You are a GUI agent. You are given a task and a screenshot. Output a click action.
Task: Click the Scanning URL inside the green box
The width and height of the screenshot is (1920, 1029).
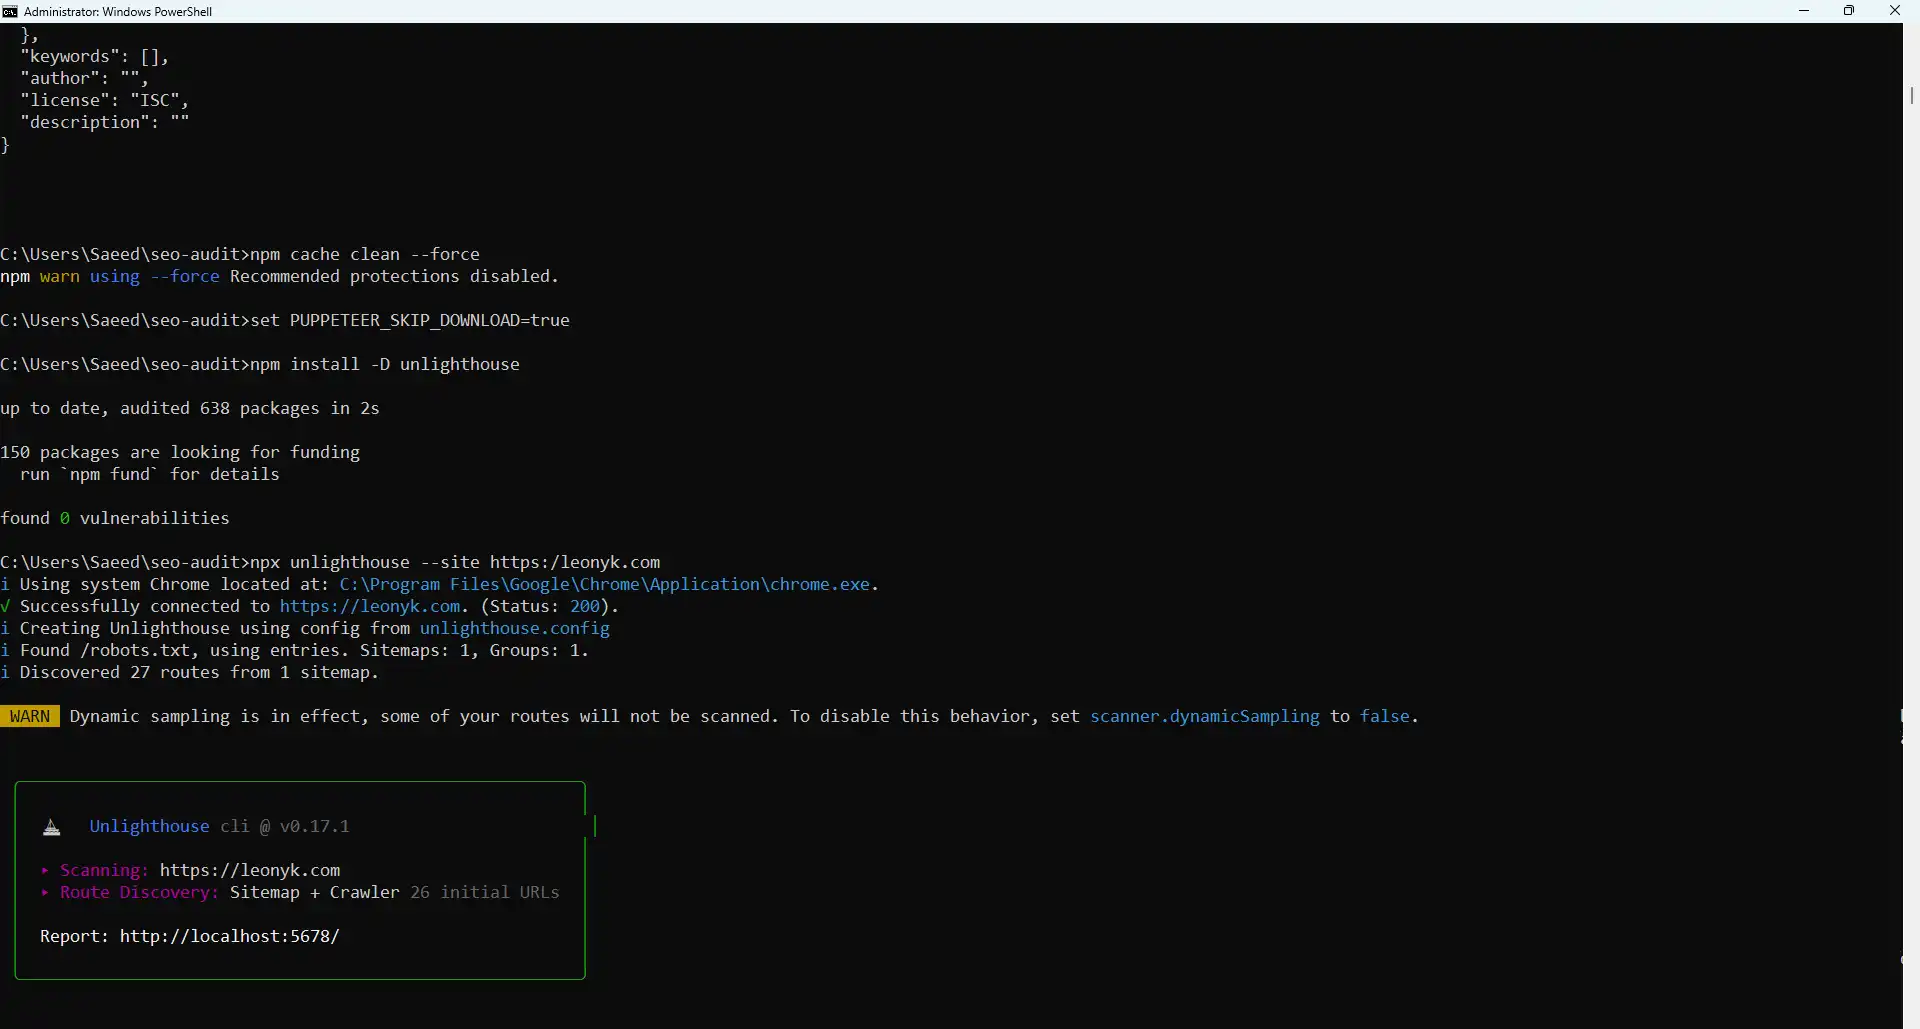coord(250,870)
